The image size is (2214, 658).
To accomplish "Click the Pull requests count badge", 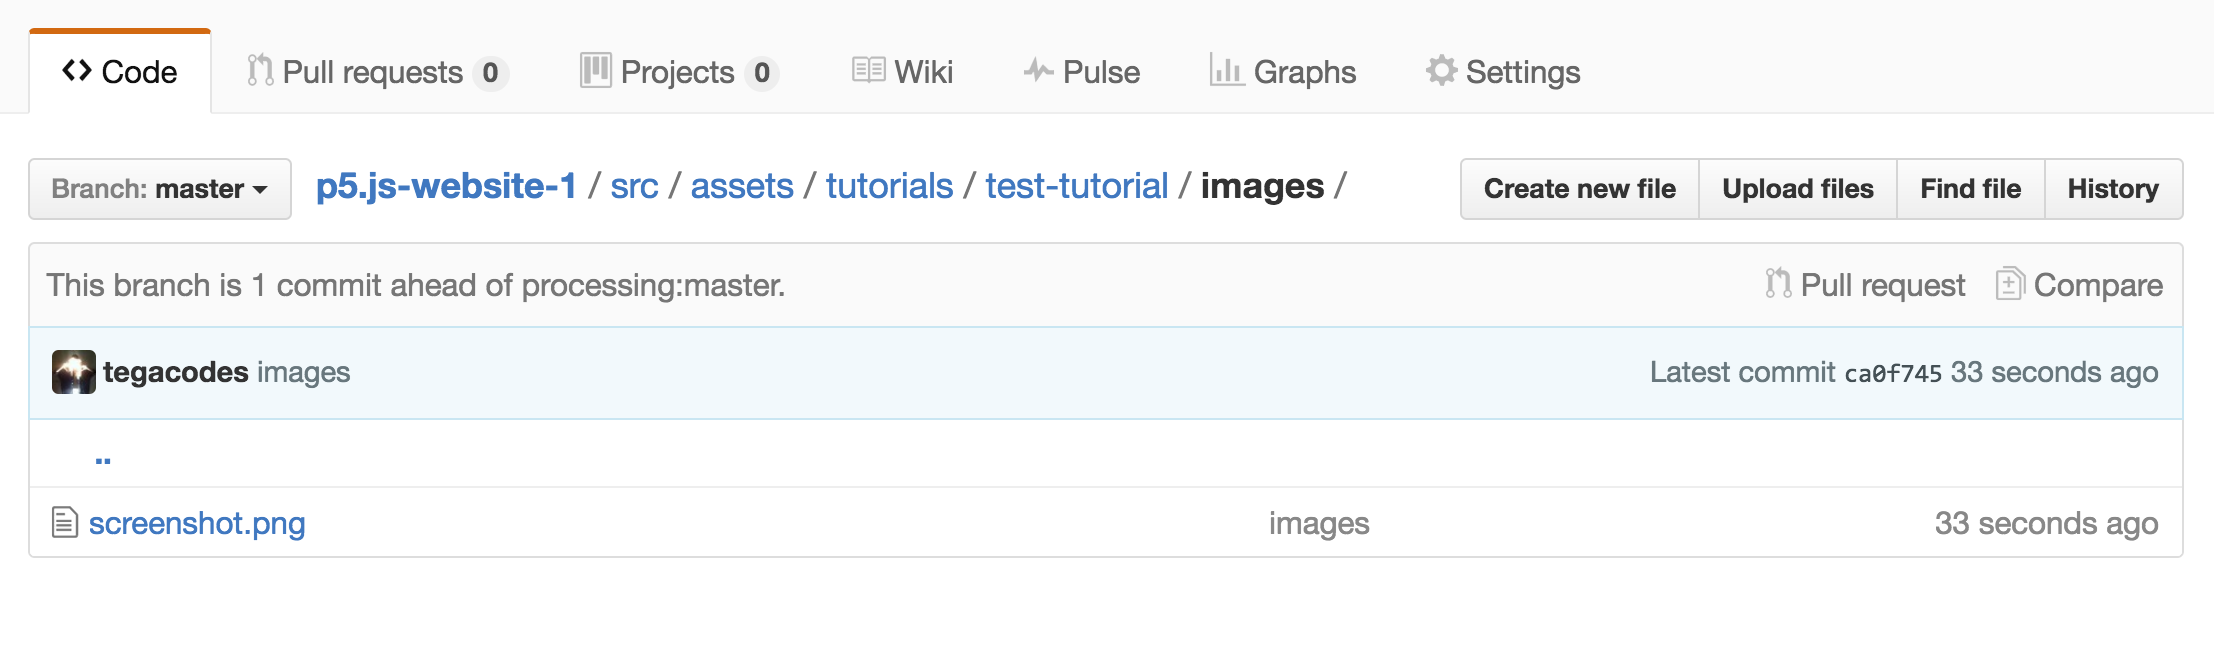I will (490, 73).
